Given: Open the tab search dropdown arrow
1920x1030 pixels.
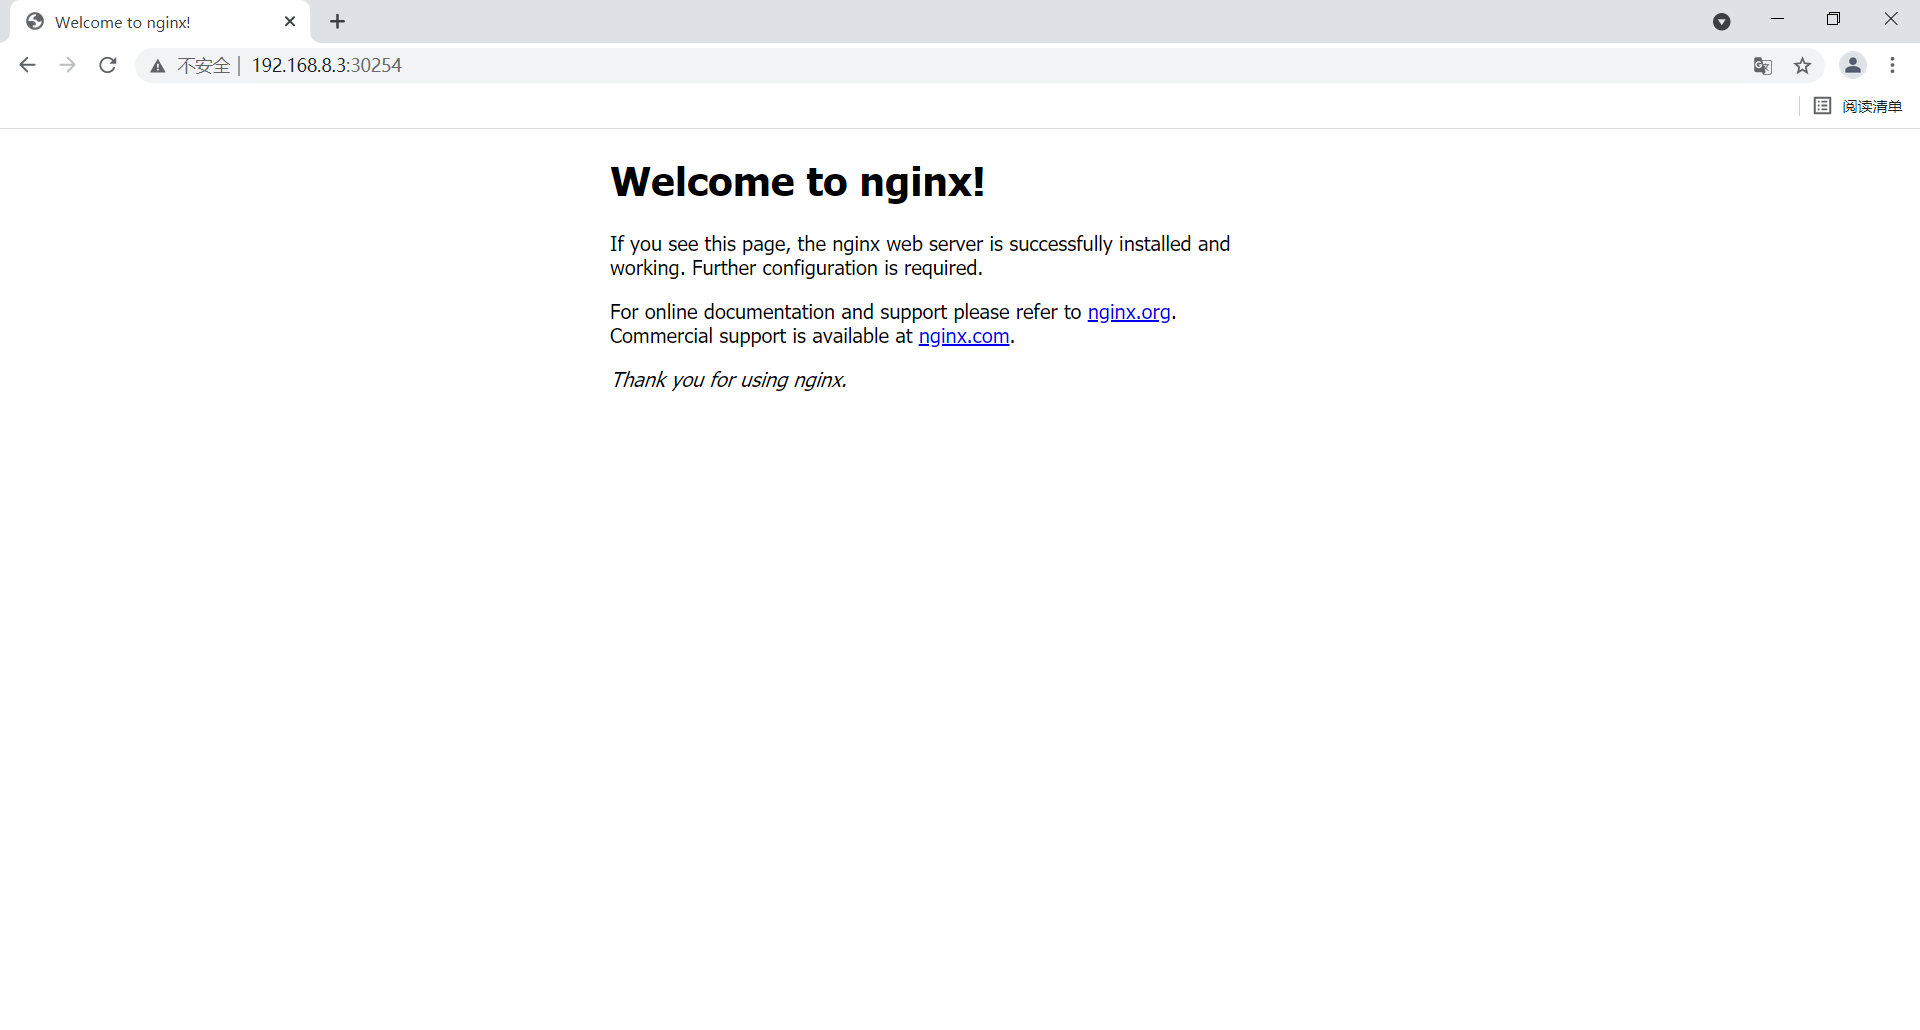Looking at the screenshot, I should pos(1722,22).
